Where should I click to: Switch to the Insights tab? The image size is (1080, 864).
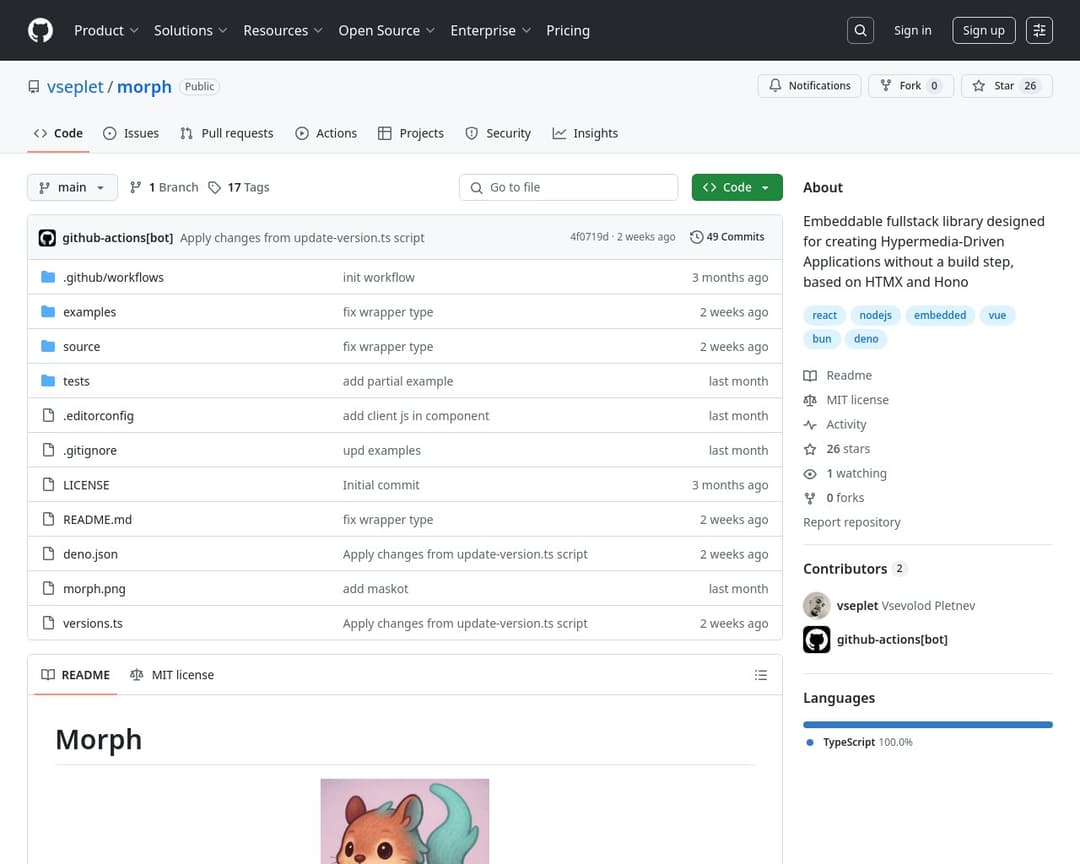point(585,134)
